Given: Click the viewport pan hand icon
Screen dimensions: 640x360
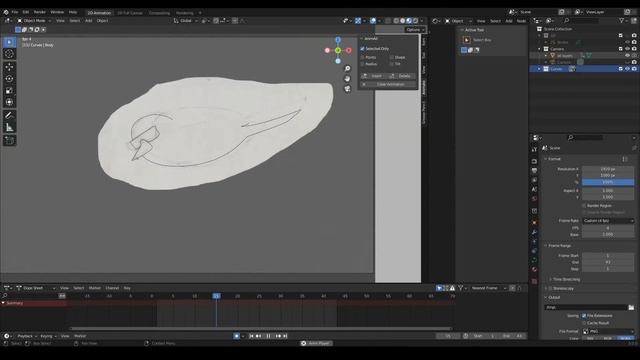Looking at the screenshot, I should (x=347, y=78).
